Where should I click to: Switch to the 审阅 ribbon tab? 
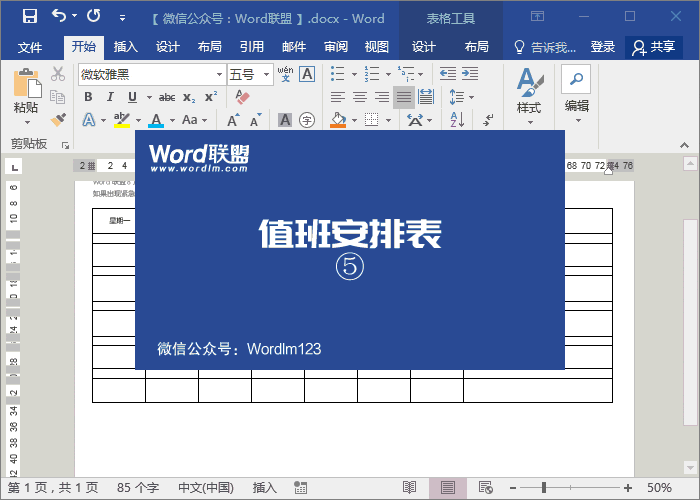pos(336,47)
